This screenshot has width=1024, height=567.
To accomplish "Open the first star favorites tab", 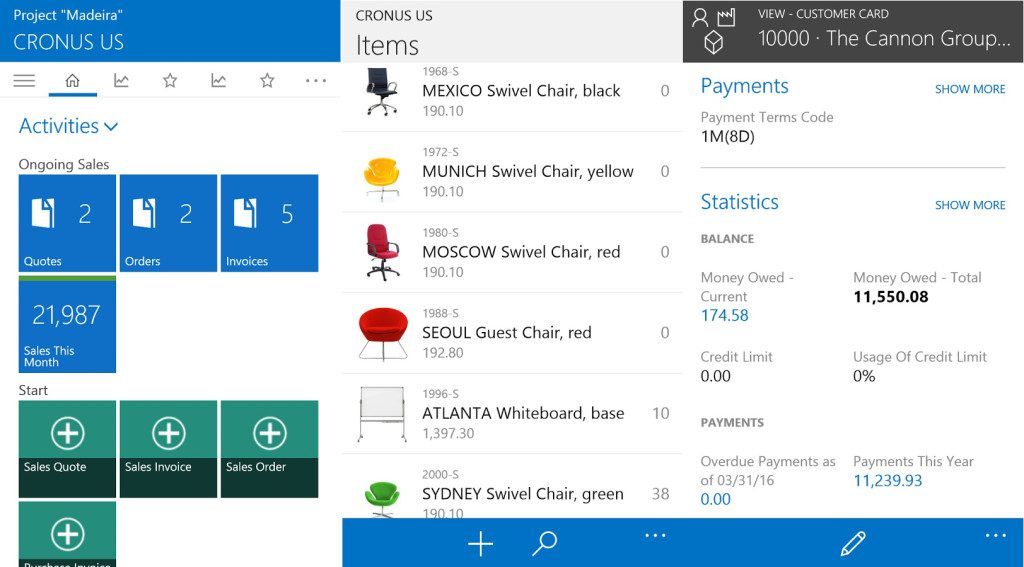I will [x=170, y=80].
